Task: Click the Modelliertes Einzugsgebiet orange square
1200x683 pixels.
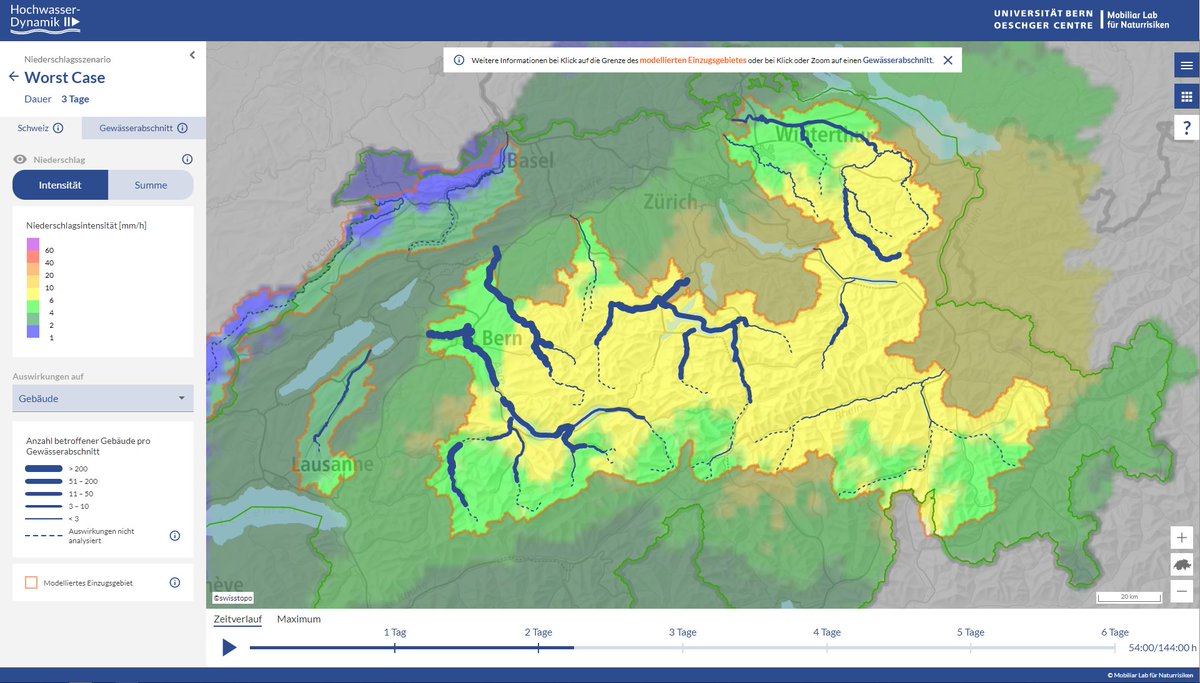Action: [31, 582]
